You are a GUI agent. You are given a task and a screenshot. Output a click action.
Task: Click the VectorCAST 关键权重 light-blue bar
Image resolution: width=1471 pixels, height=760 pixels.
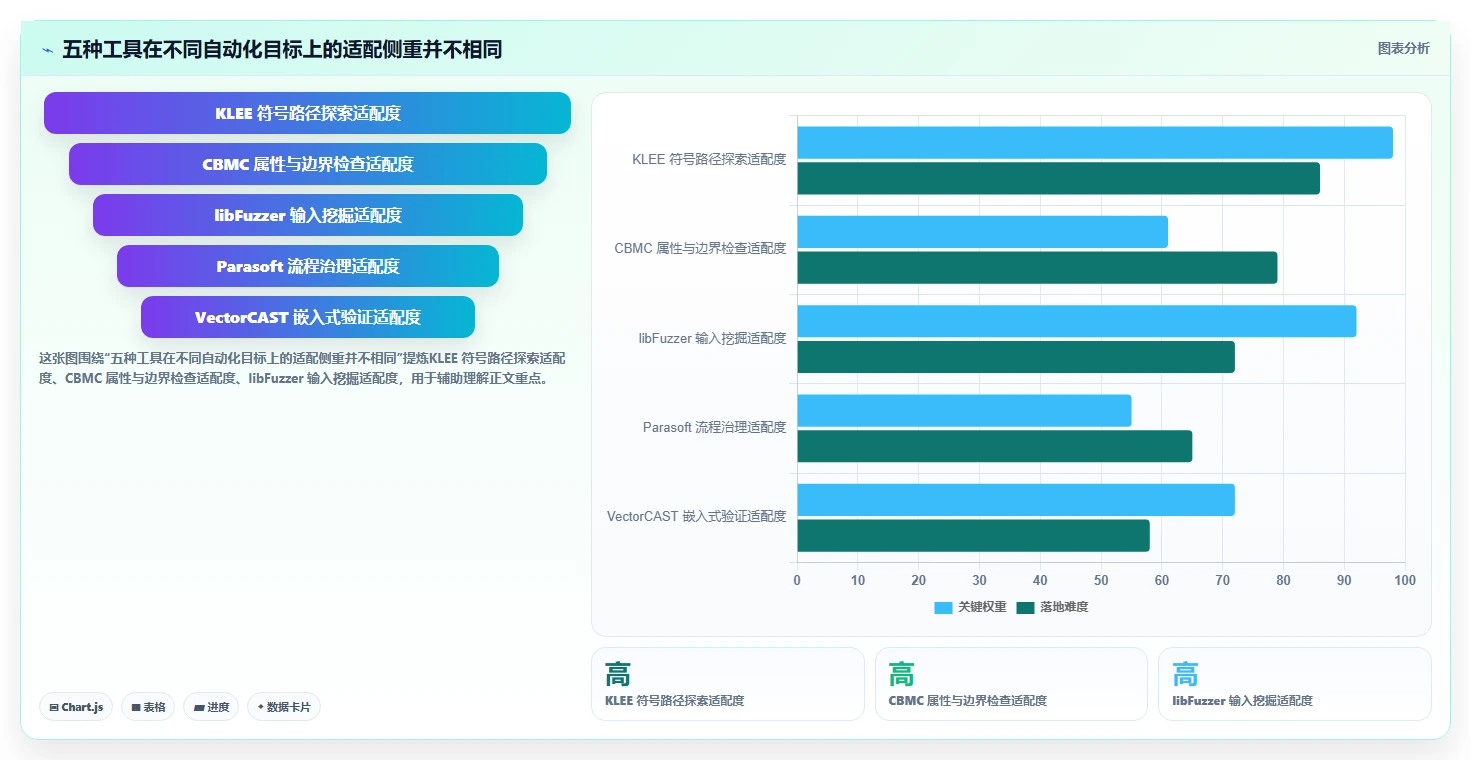[1016, 500]
